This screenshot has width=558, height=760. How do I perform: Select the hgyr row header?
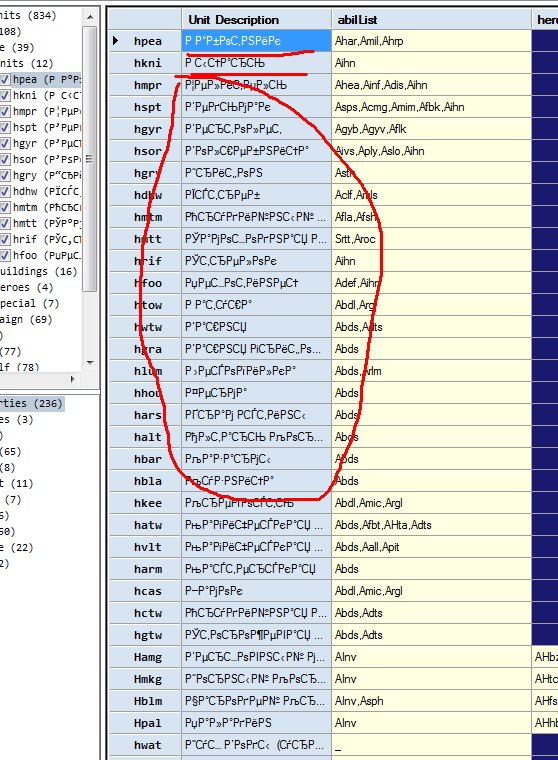145,129
